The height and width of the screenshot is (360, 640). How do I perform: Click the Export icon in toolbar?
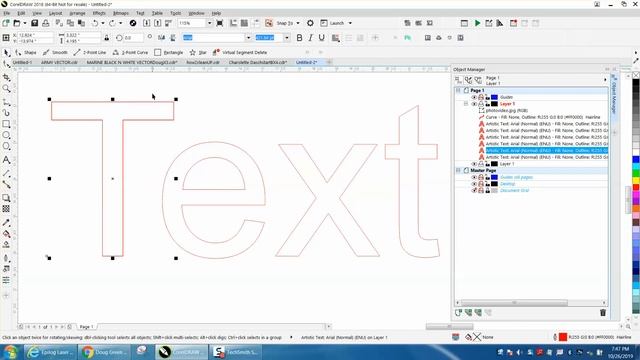[158, 23]
